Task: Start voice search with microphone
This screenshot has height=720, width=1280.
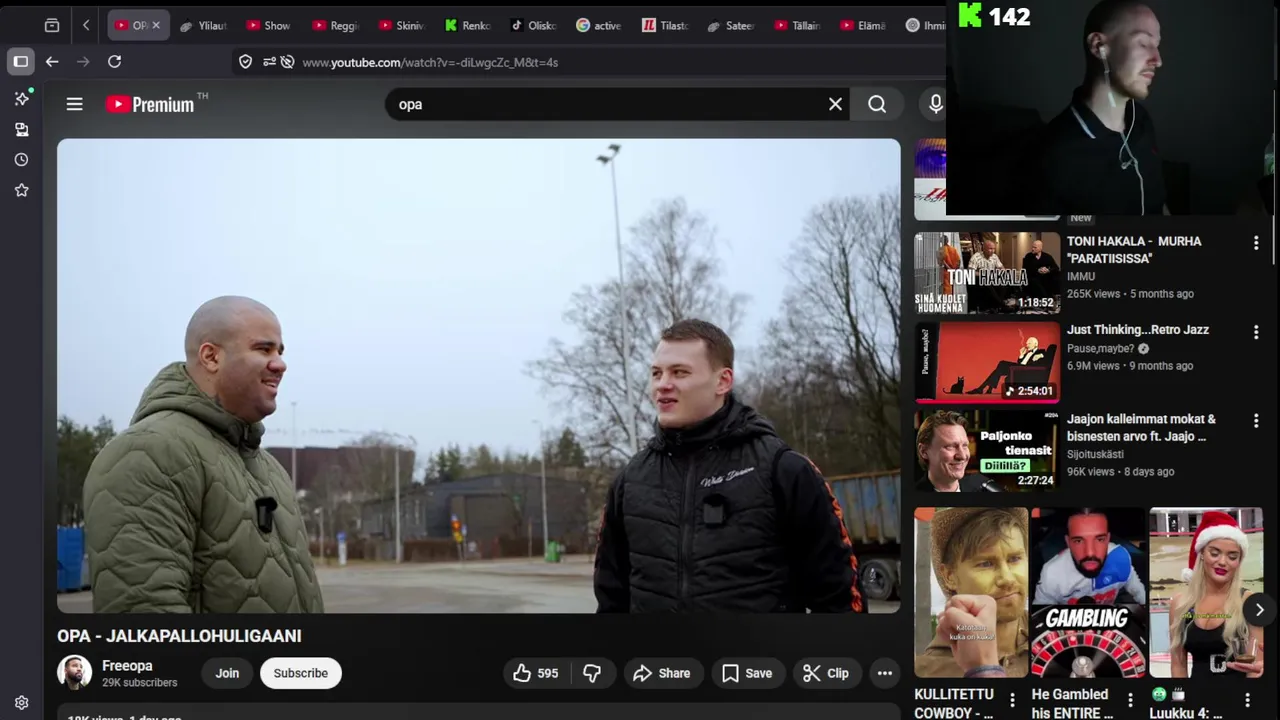Action: pos(935,104)
